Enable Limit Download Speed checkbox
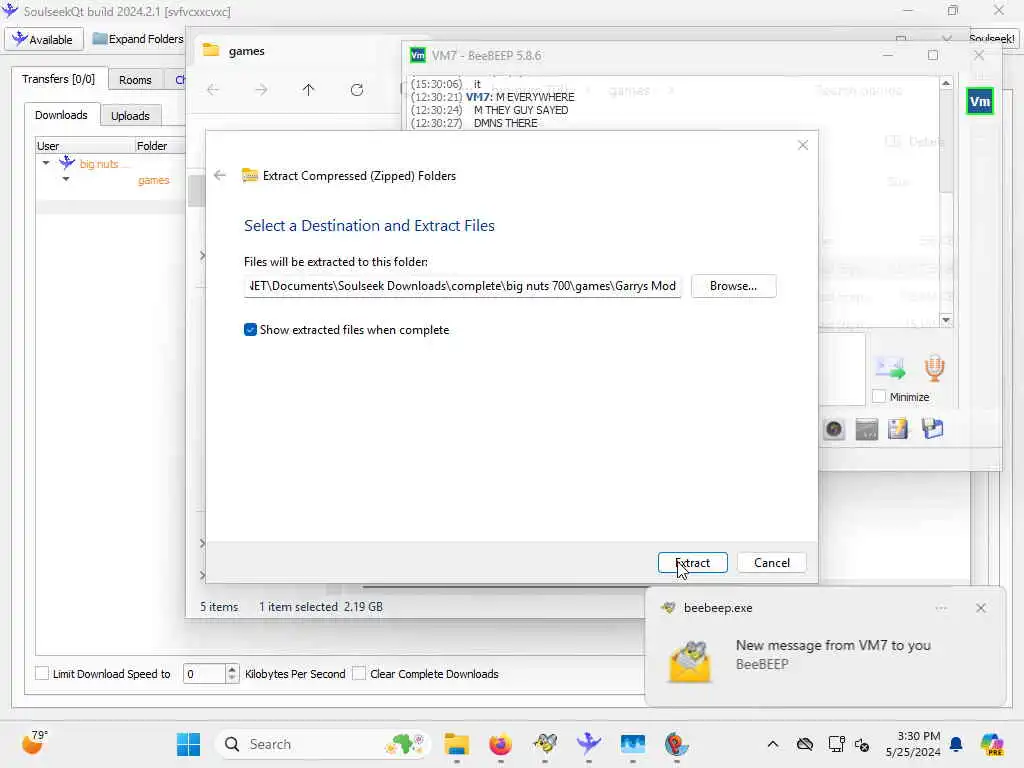The image size is (1024, 768). (x=42, y=673)
